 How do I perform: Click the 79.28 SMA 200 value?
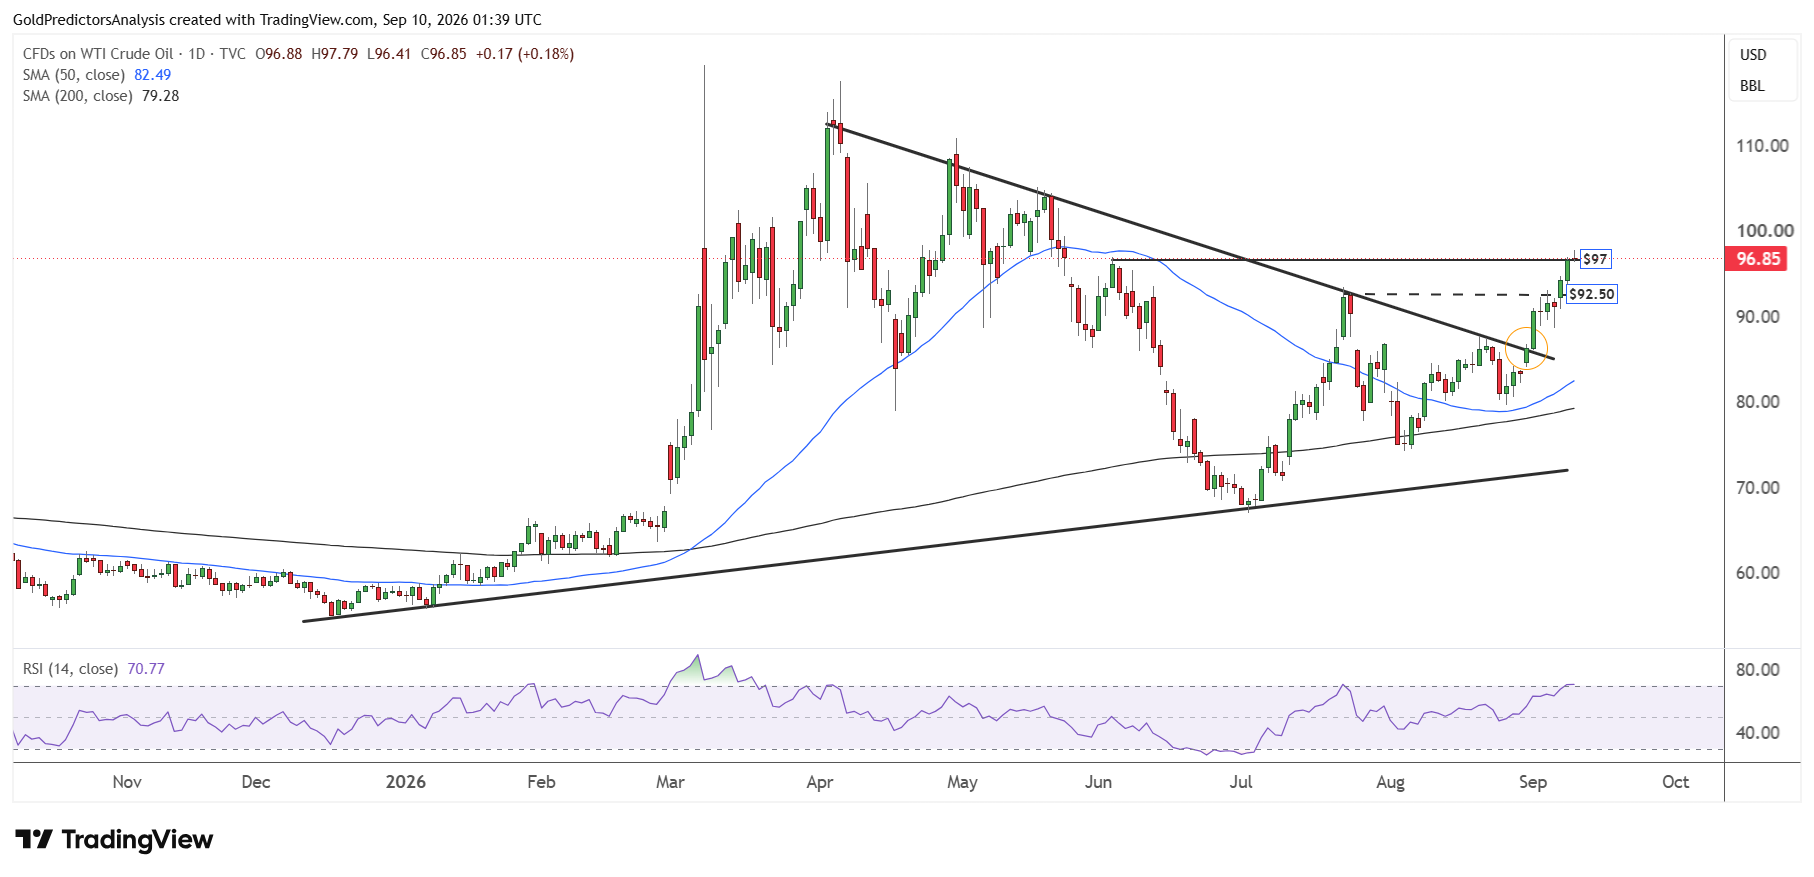pyautogui.click(x=161, y=96)
